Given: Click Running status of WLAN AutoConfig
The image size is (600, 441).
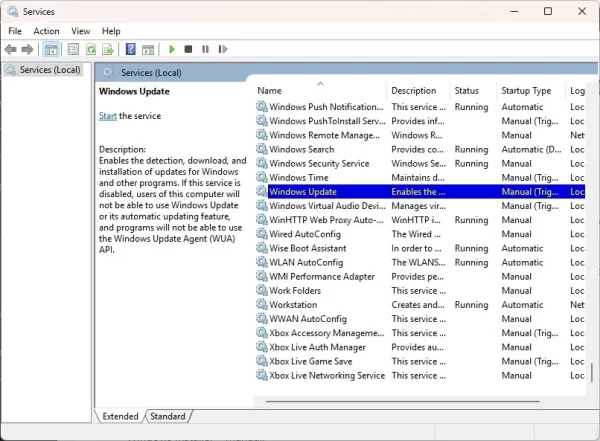Looking at the screenshot, I should click(471, 263).
